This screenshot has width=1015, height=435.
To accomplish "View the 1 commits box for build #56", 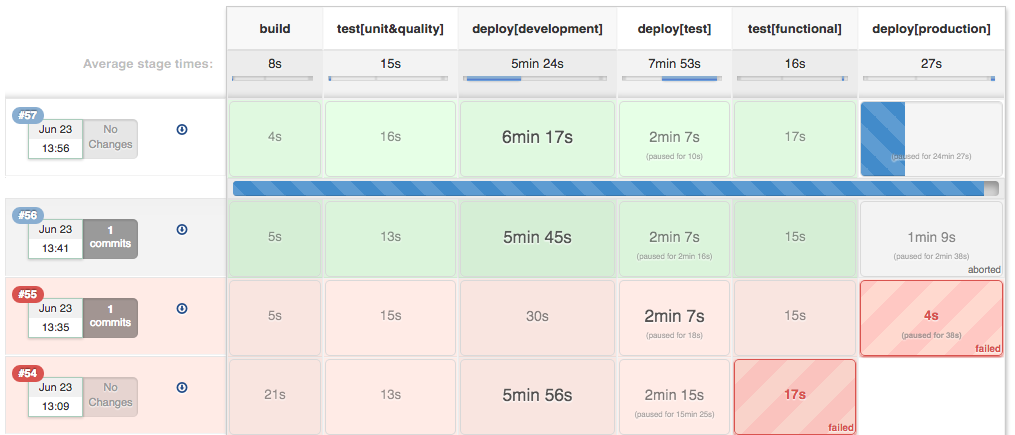I will (110, 239).
